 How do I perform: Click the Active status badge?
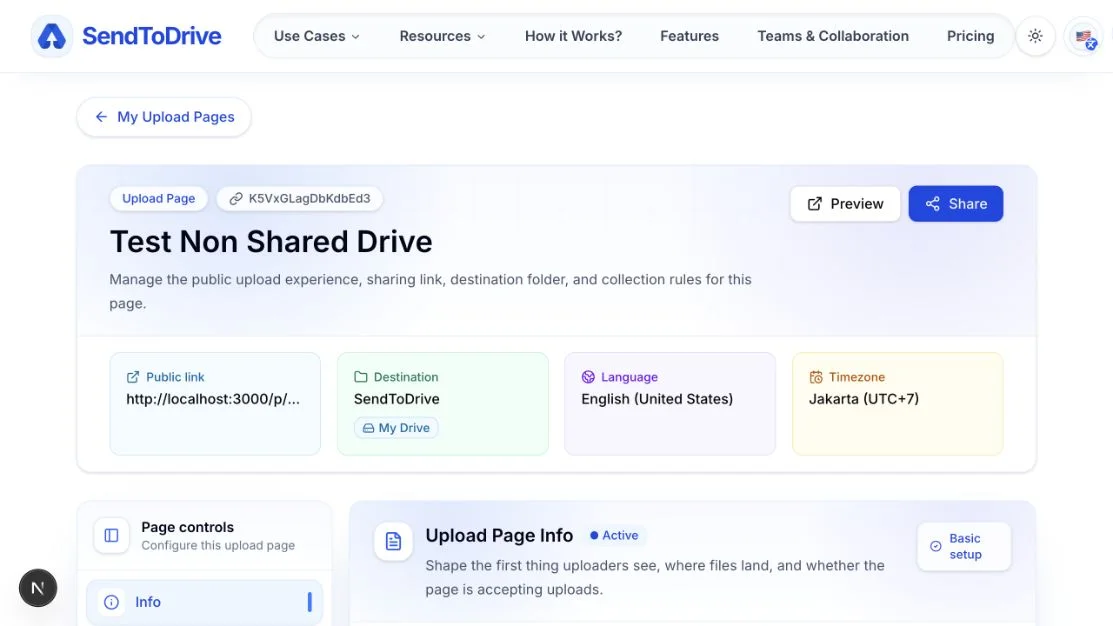coord(614,535)
